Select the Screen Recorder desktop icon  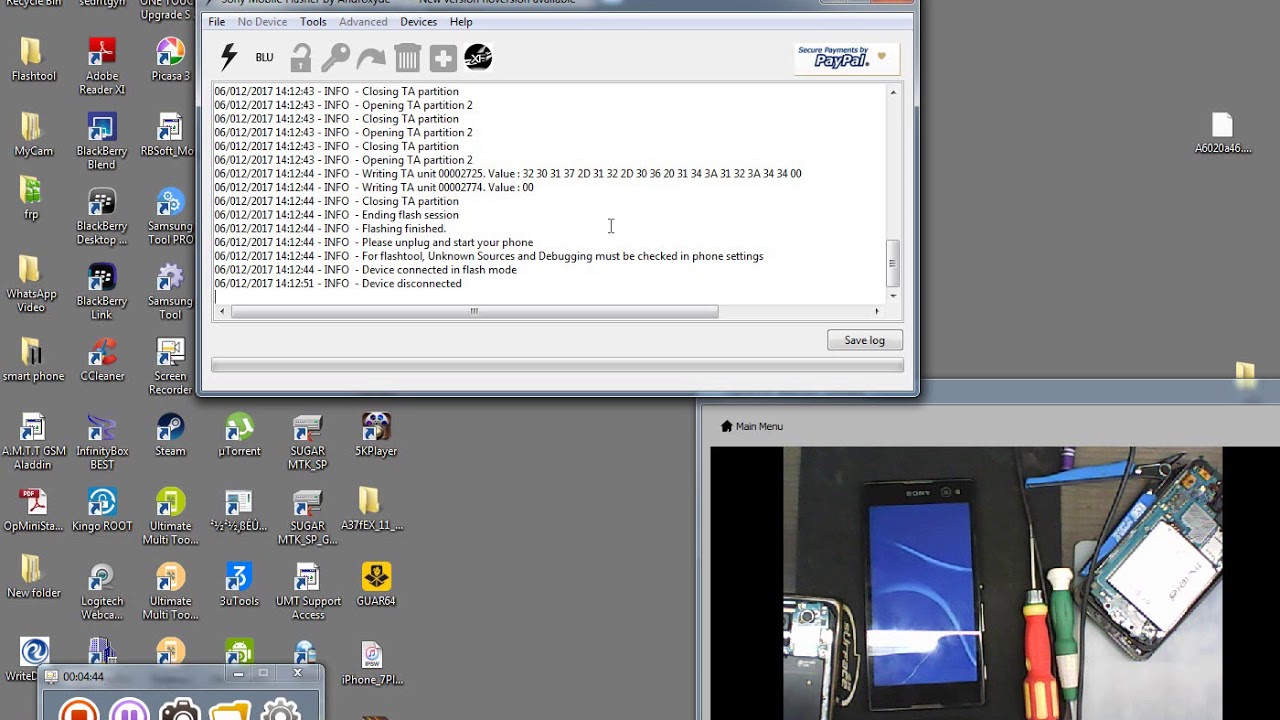tap(171, 366)
